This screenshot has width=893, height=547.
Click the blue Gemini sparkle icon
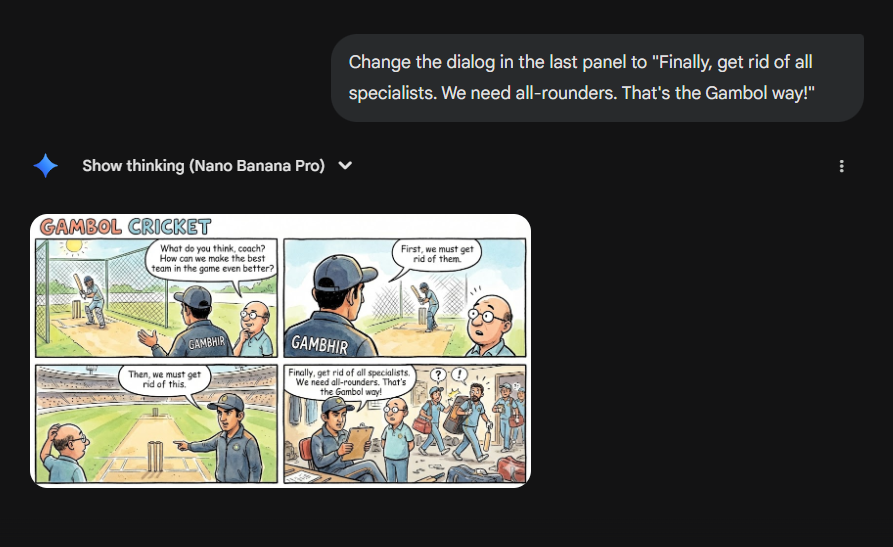pos(46,166)
